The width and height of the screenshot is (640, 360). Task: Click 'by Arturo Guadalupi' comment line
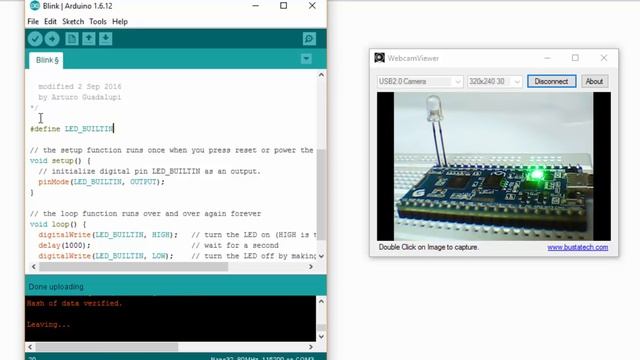click(80, 98)
